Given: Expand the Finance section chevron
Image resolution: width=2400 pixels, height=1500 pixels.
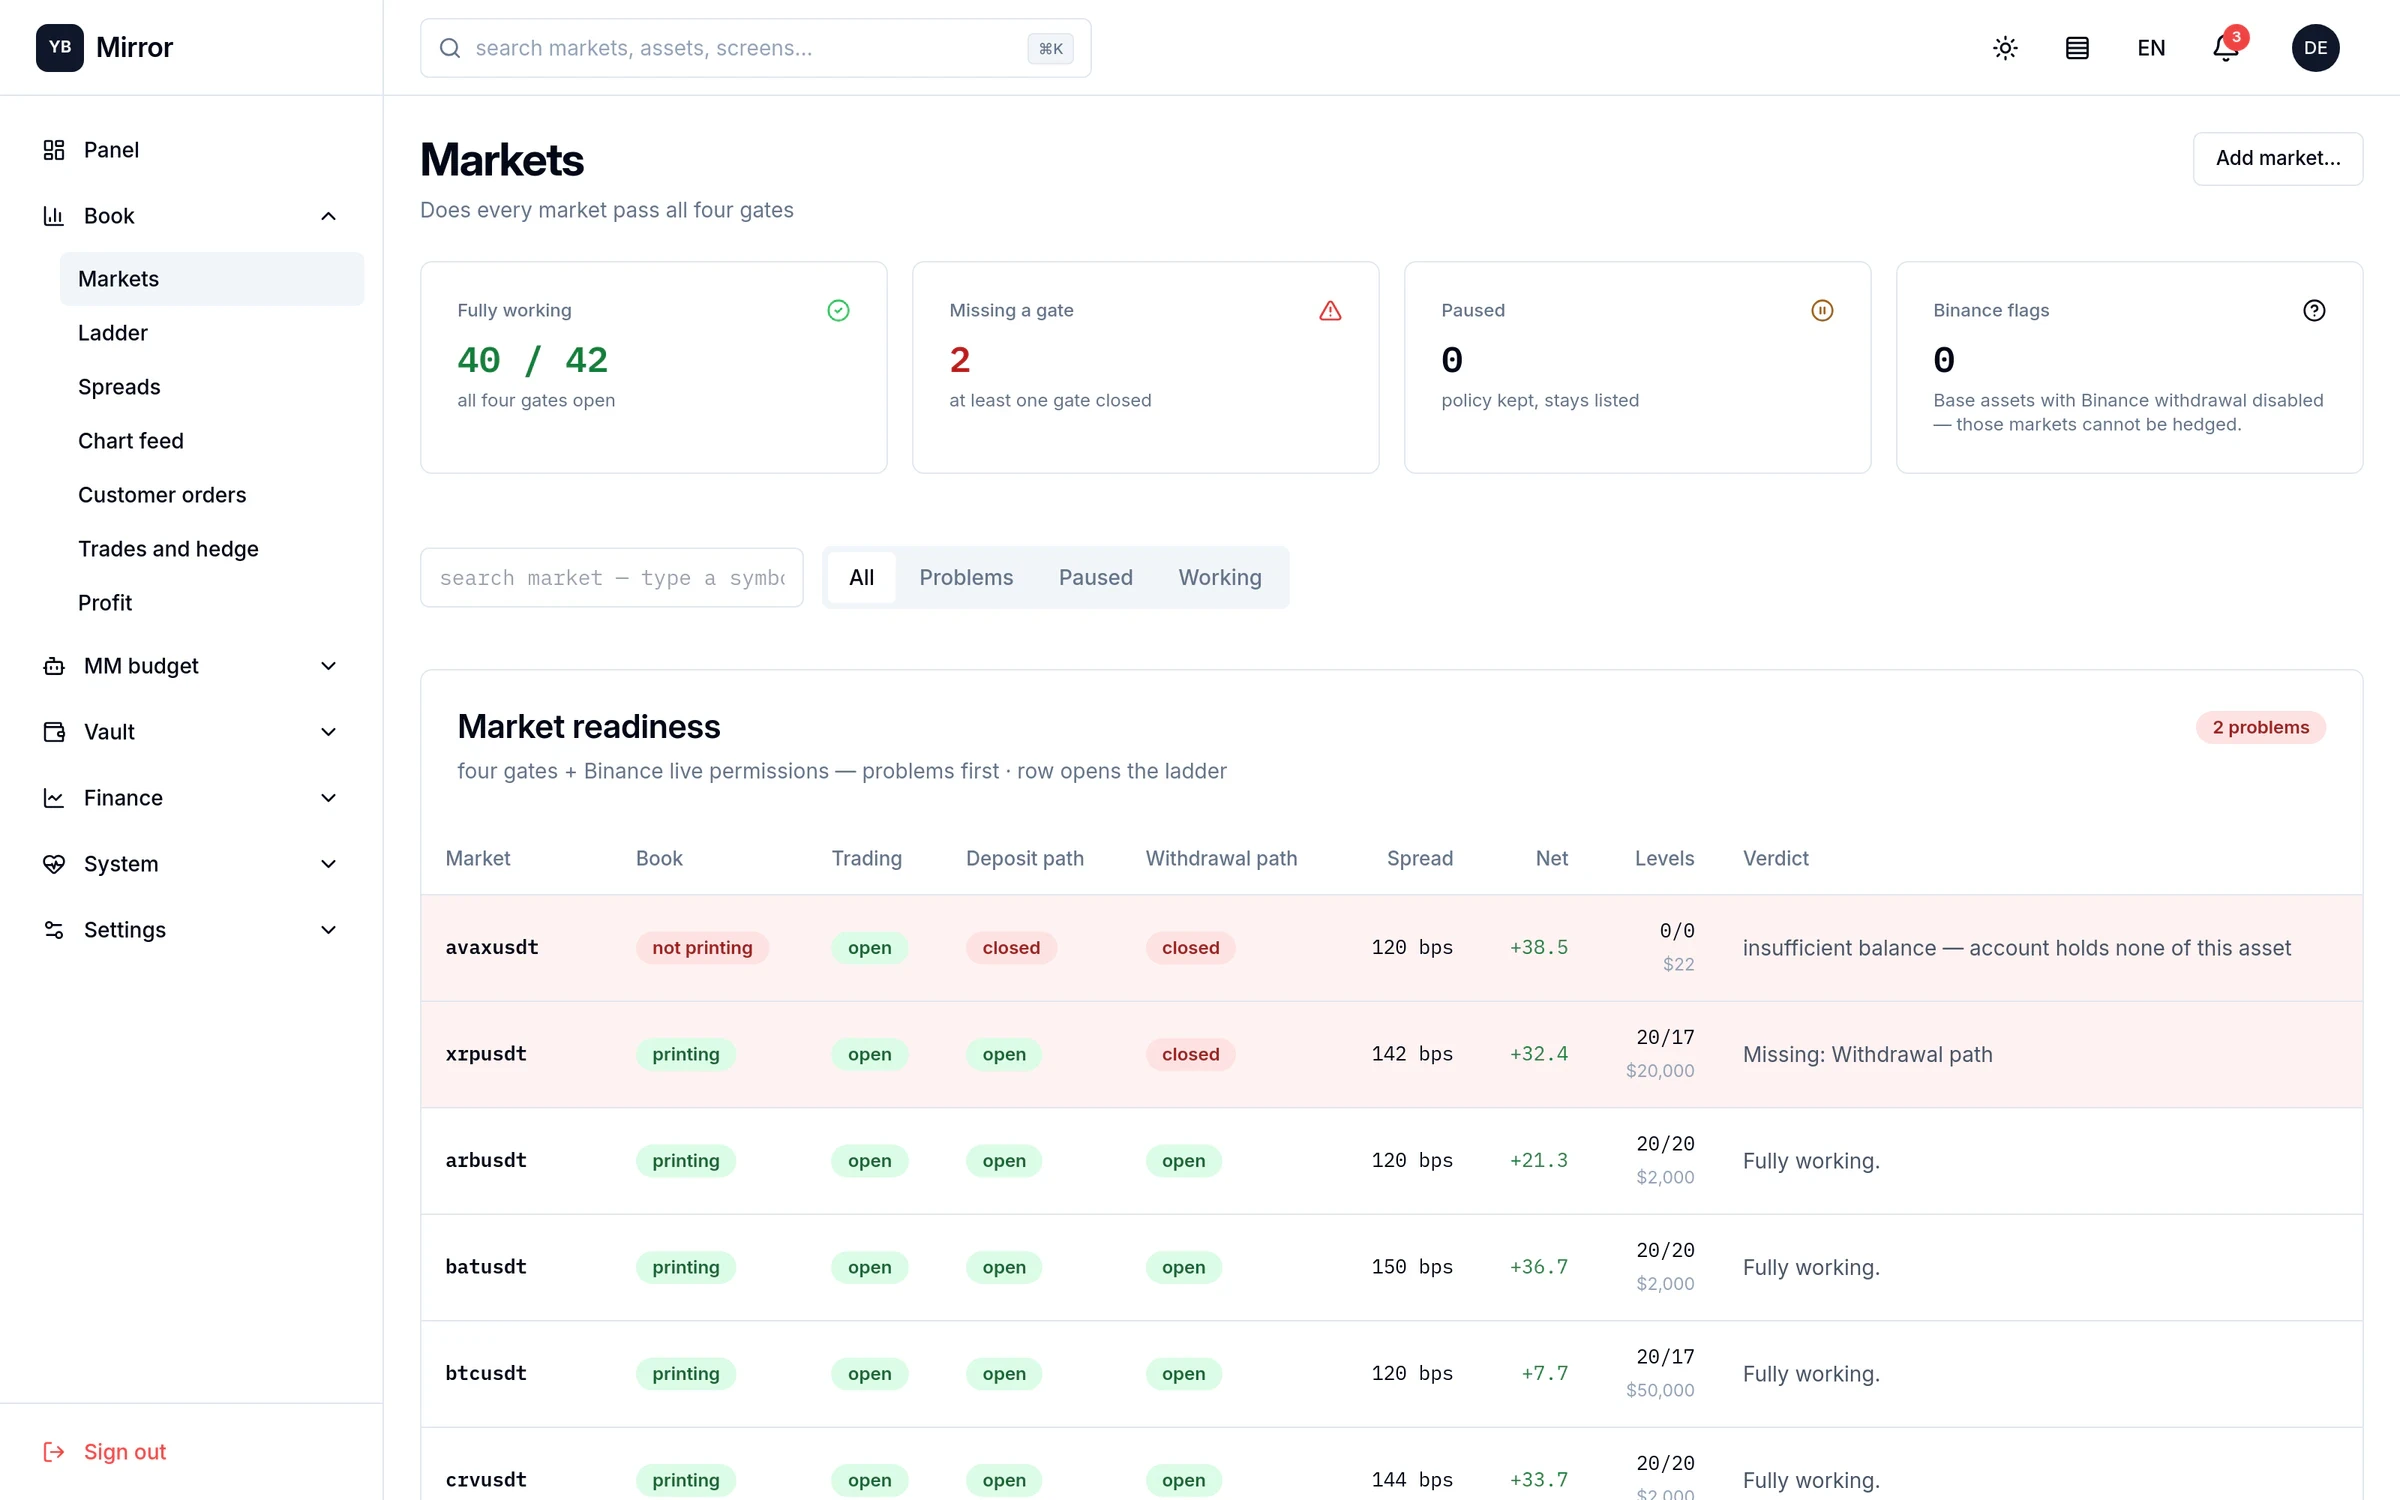Looking at the screenshot, I should pos(328,798).
